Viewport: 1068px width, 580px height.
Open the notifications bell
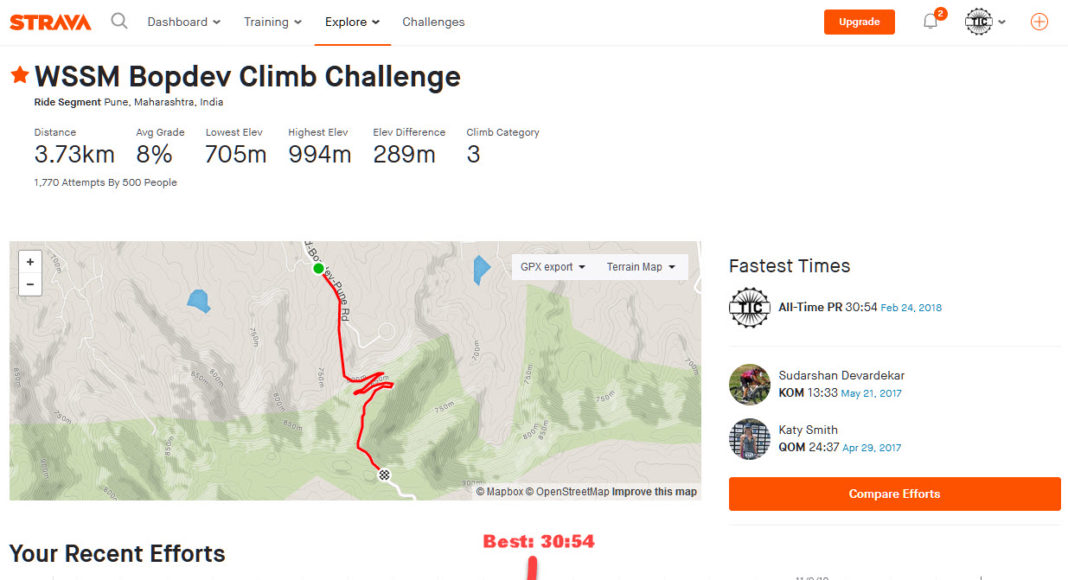point(931,22)
